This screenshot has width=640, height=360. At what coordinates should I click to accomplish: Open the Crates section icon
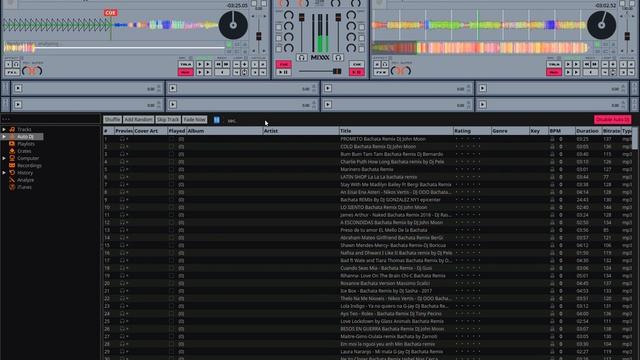12,151
